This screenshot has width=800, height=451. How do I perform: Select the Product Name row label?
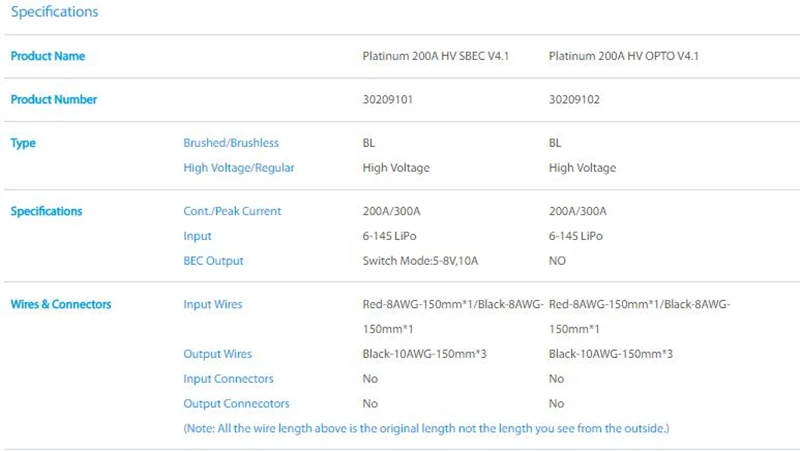click(x=47, y=56)
